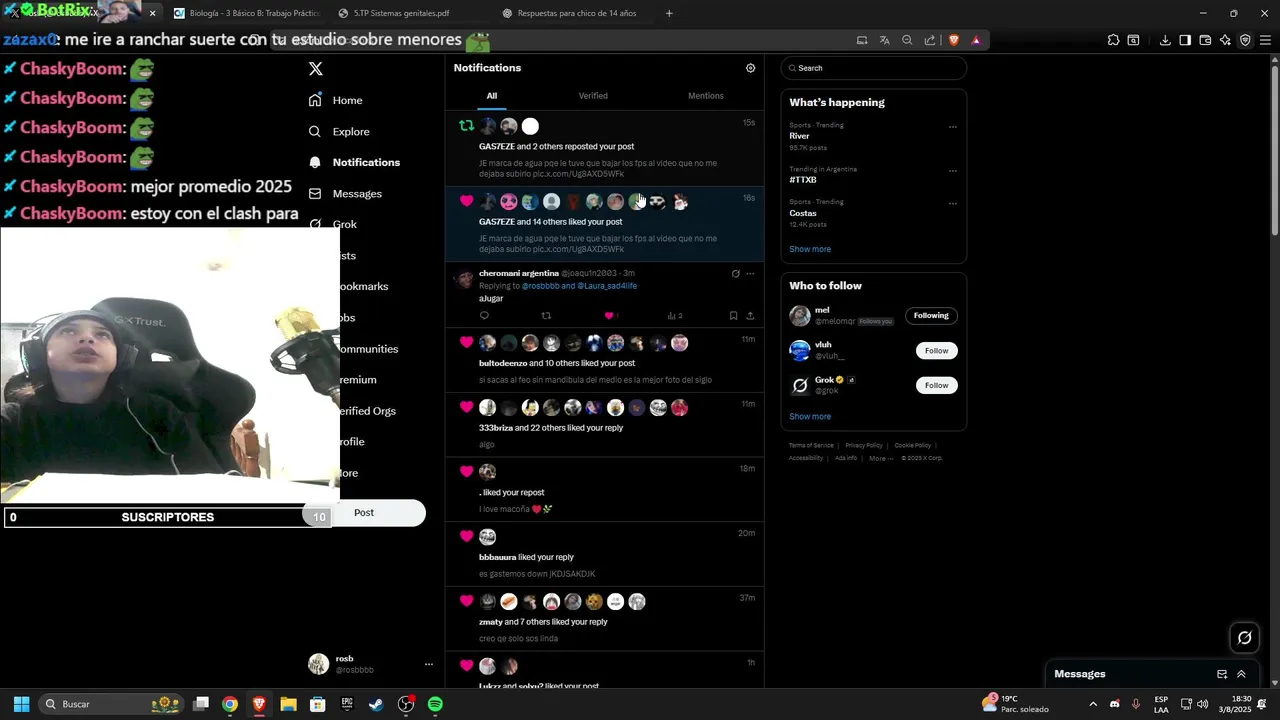Image resolution: width=1280 pixels, height=720 pixels.
Task: Click Brave Rewards triangle icon
Action: point(976,40)
